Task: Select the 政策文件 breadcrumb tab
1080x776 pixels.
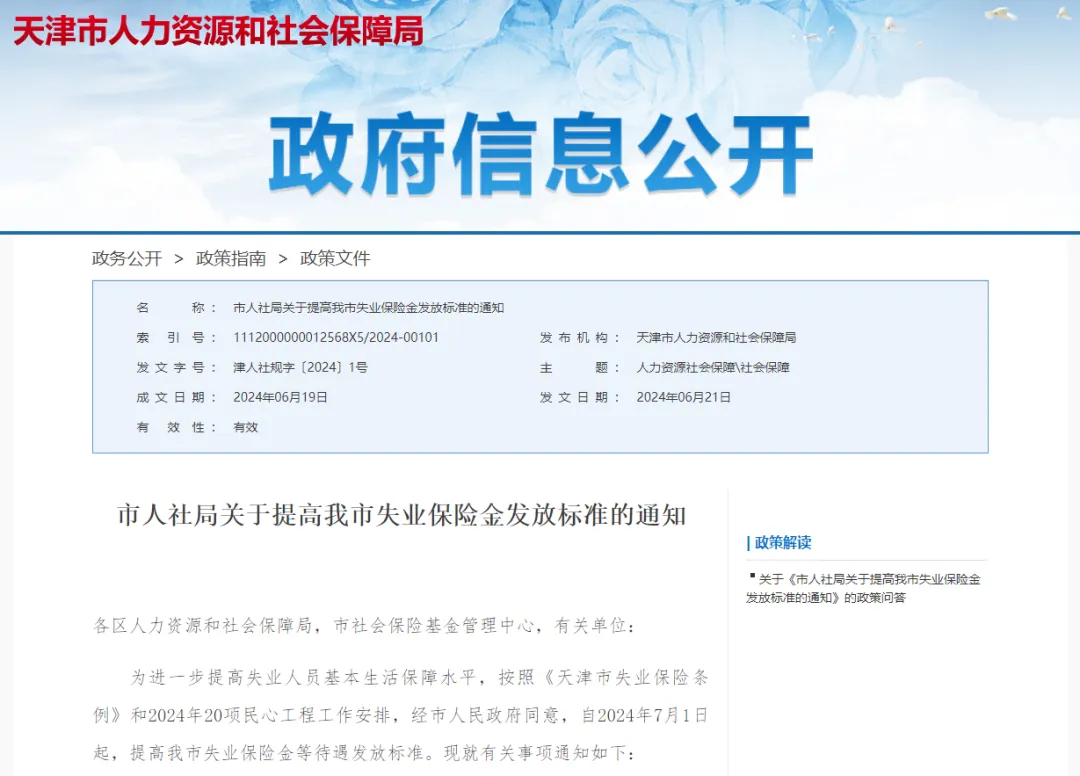Action: coord(337,258)
